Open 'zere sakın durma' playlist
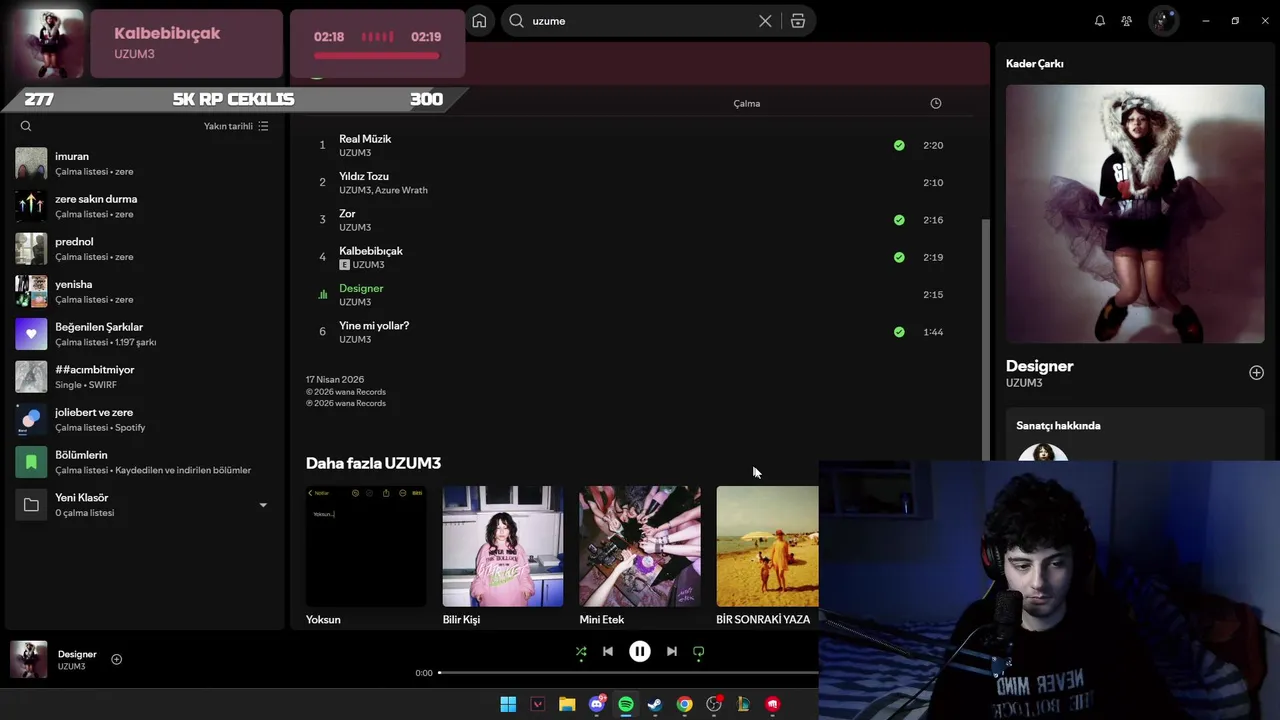 [144, 206]
